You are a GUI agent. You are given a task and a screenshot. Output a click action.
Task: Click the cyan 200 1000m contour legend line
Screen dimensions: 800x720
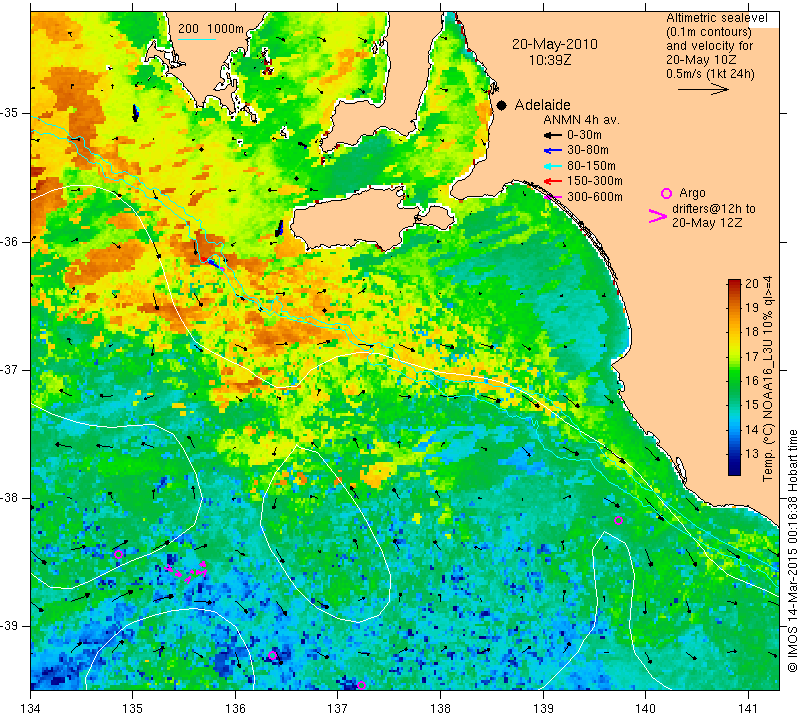tap(196, 39)
